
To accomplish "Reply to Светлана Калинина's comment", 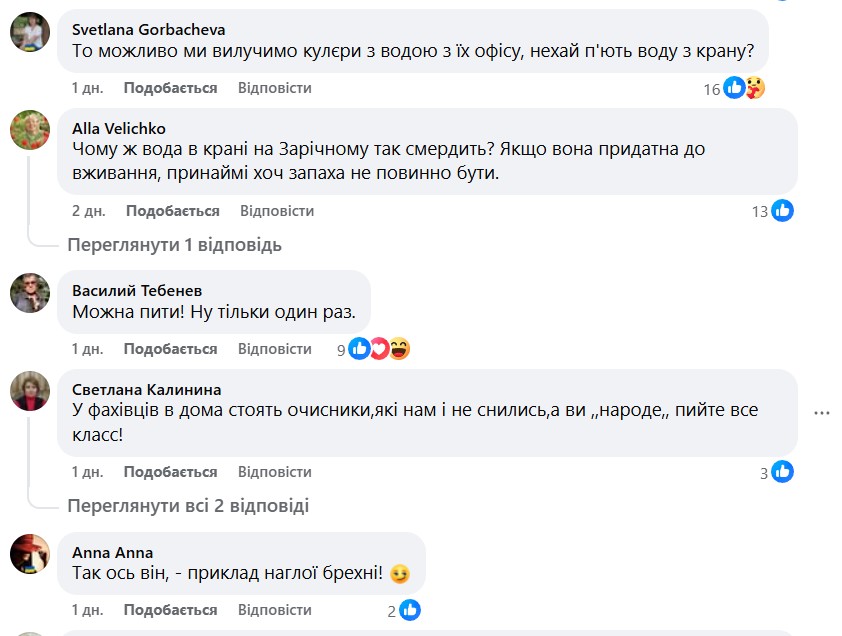I will 275,472.
